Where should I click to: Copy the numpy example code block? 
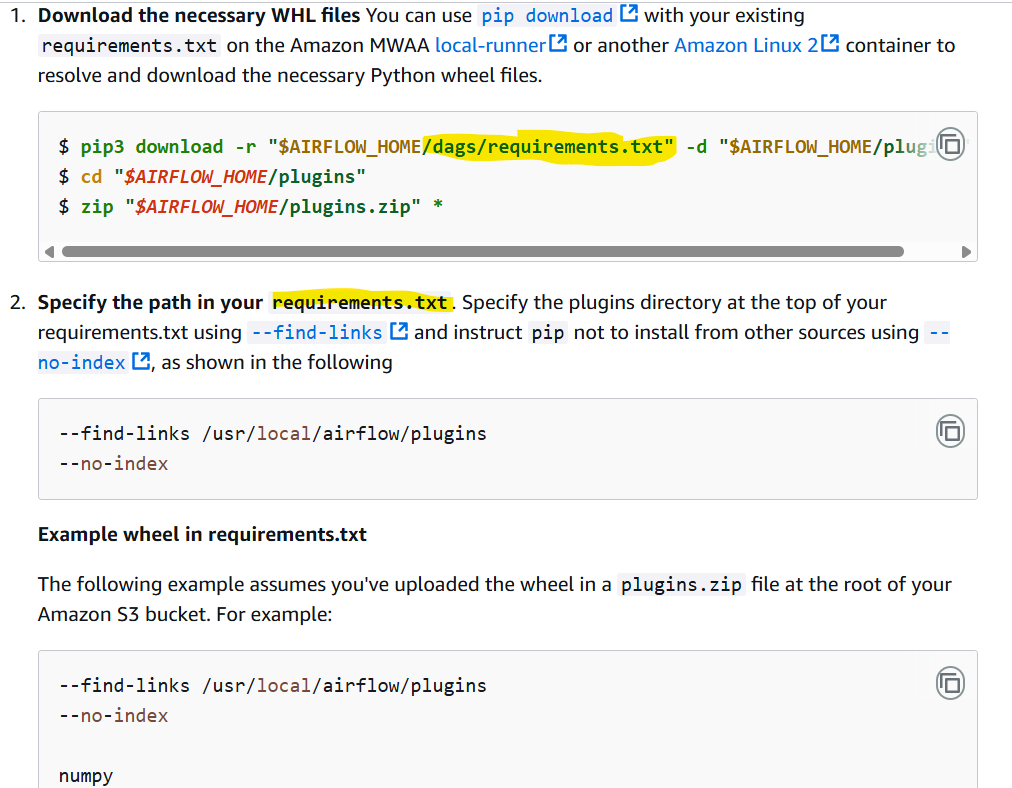(x=950, y=683)
